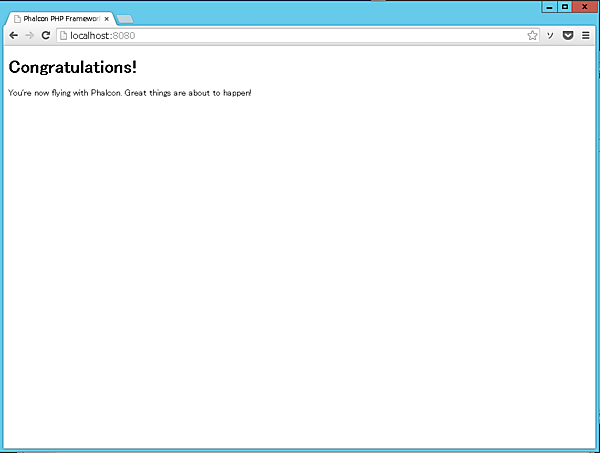Minimize the browser window
This screenshot has width=600, height=453.
[x=549, y=7]
